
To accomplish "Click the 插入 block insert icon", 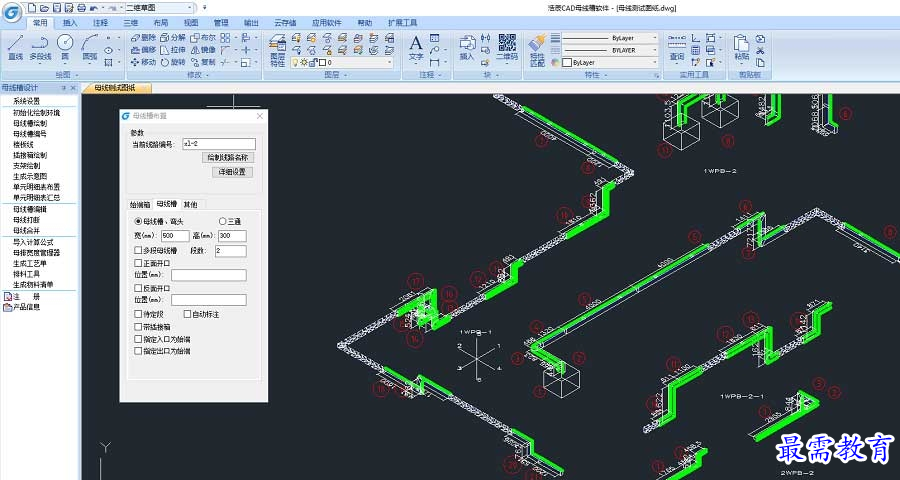I will click(467, 48).
